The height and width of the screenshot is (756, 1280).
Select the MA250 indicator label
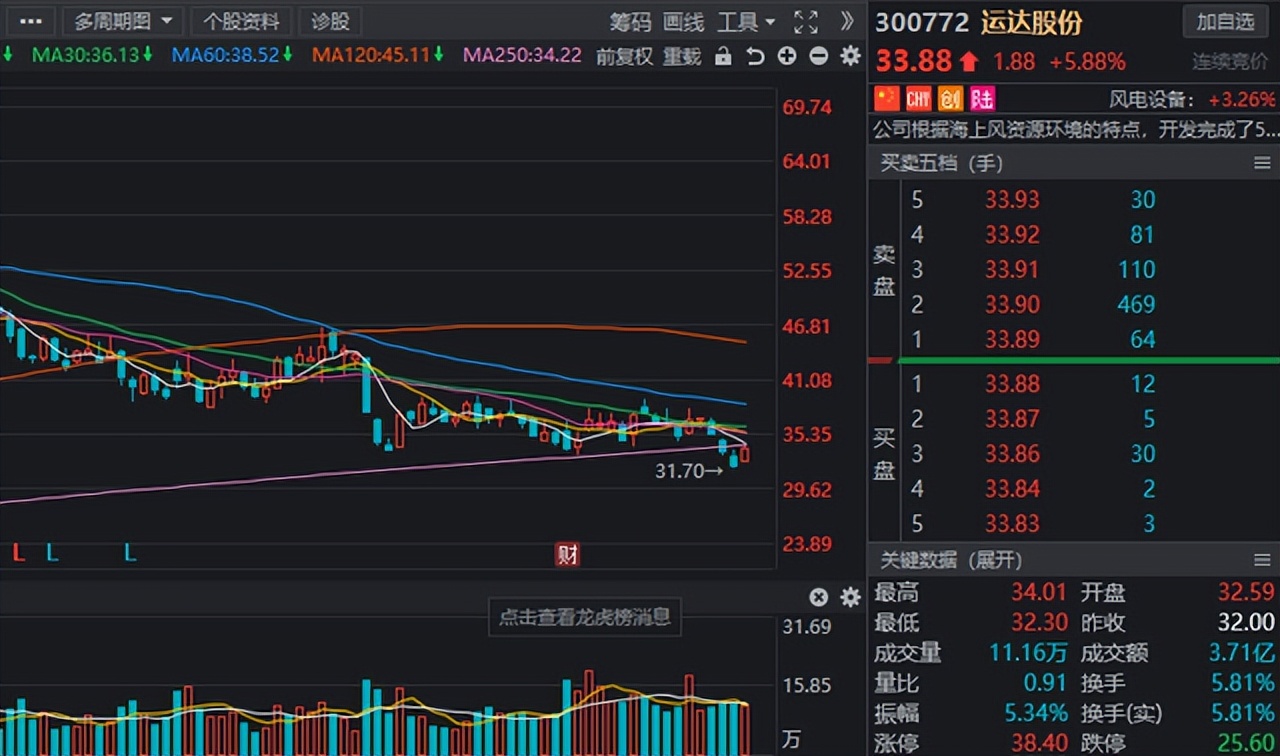click(522, 55)
